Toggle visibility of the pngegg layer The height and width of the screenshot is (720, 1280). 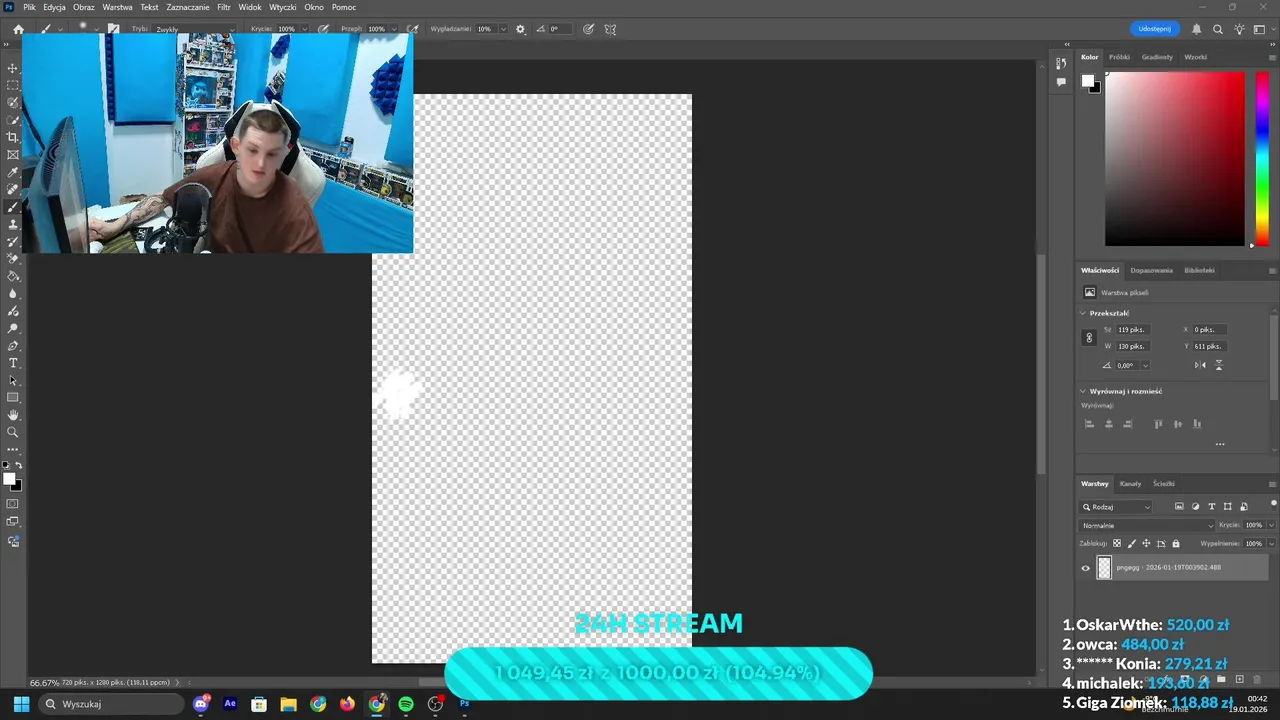tap(1085, 568)
